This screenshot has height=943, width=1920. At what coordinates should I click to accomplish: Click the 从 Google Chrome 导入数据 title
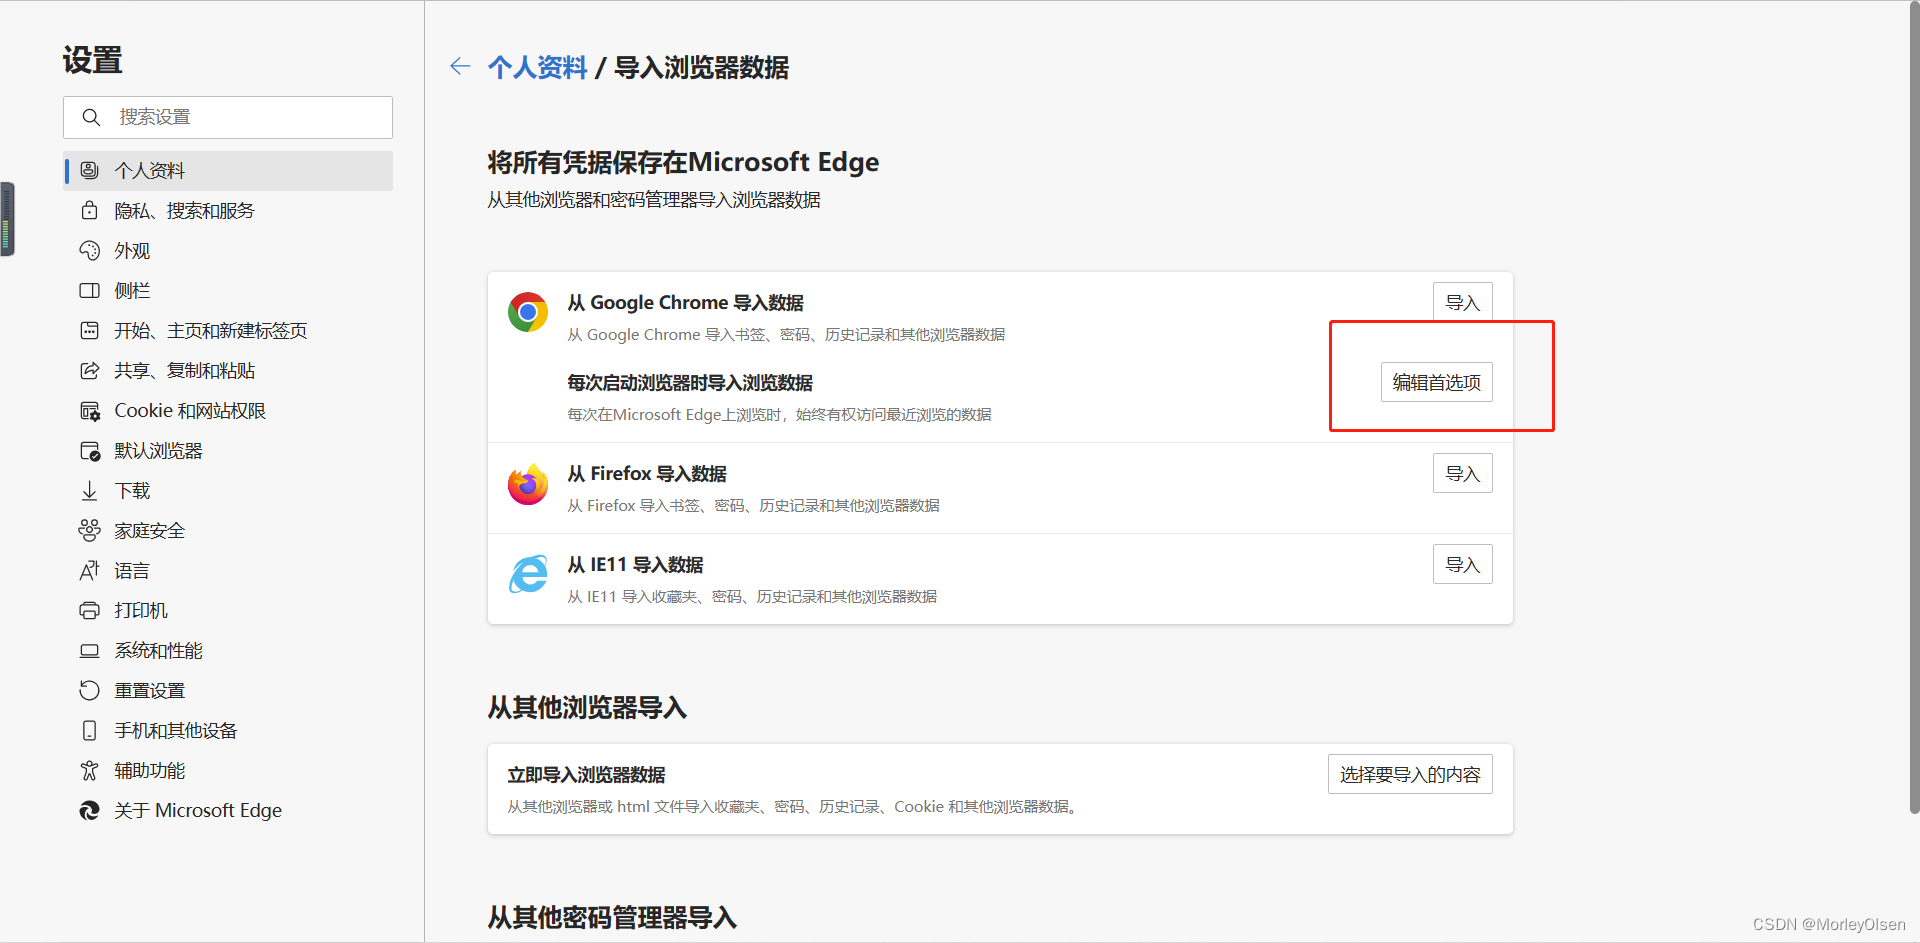pyautogui.click(x=685, y=302)
